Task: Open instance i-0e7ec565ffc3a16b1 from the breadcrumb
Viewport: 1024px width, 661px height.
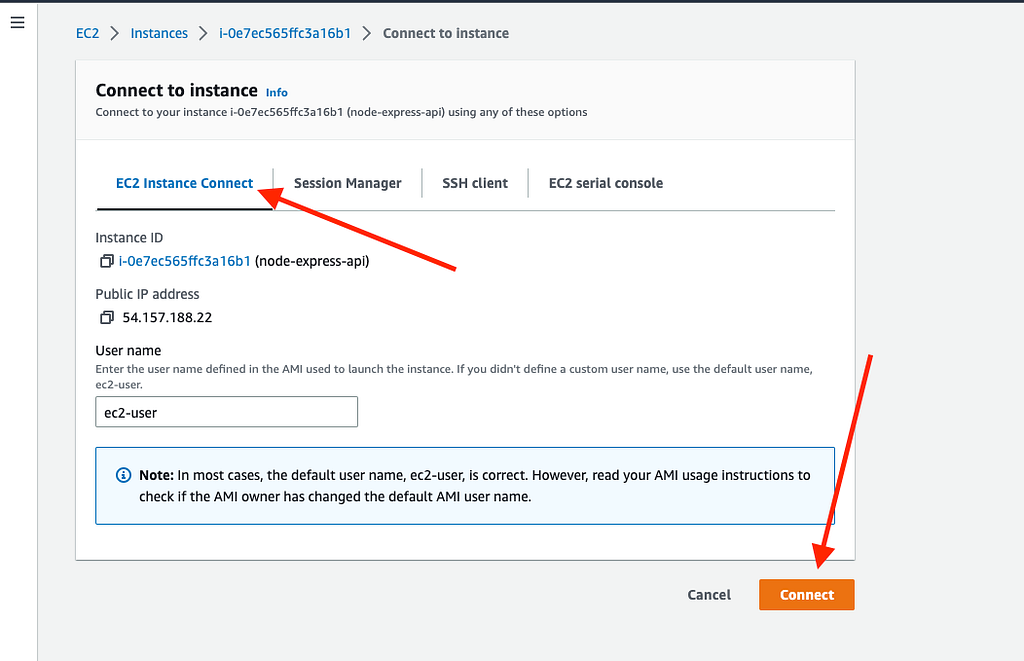Action: click(x=285, y=33)
